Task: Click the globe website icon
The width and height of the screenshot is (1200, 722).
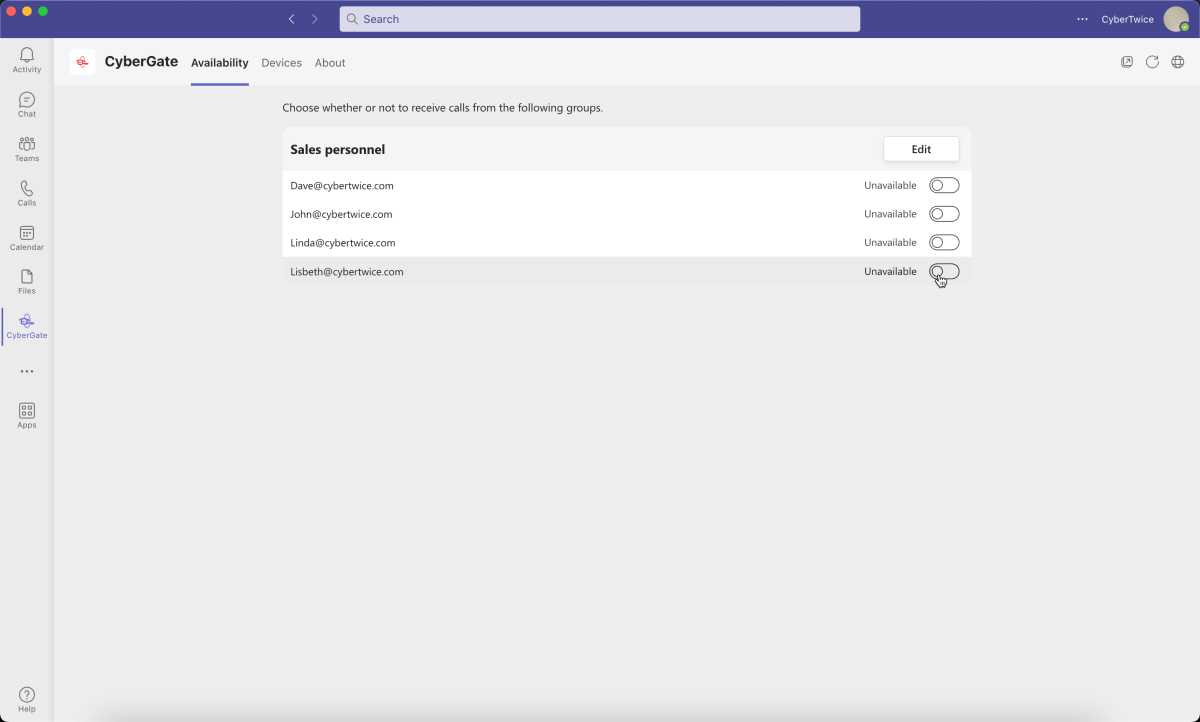Action: click(x=1178, y=62)
